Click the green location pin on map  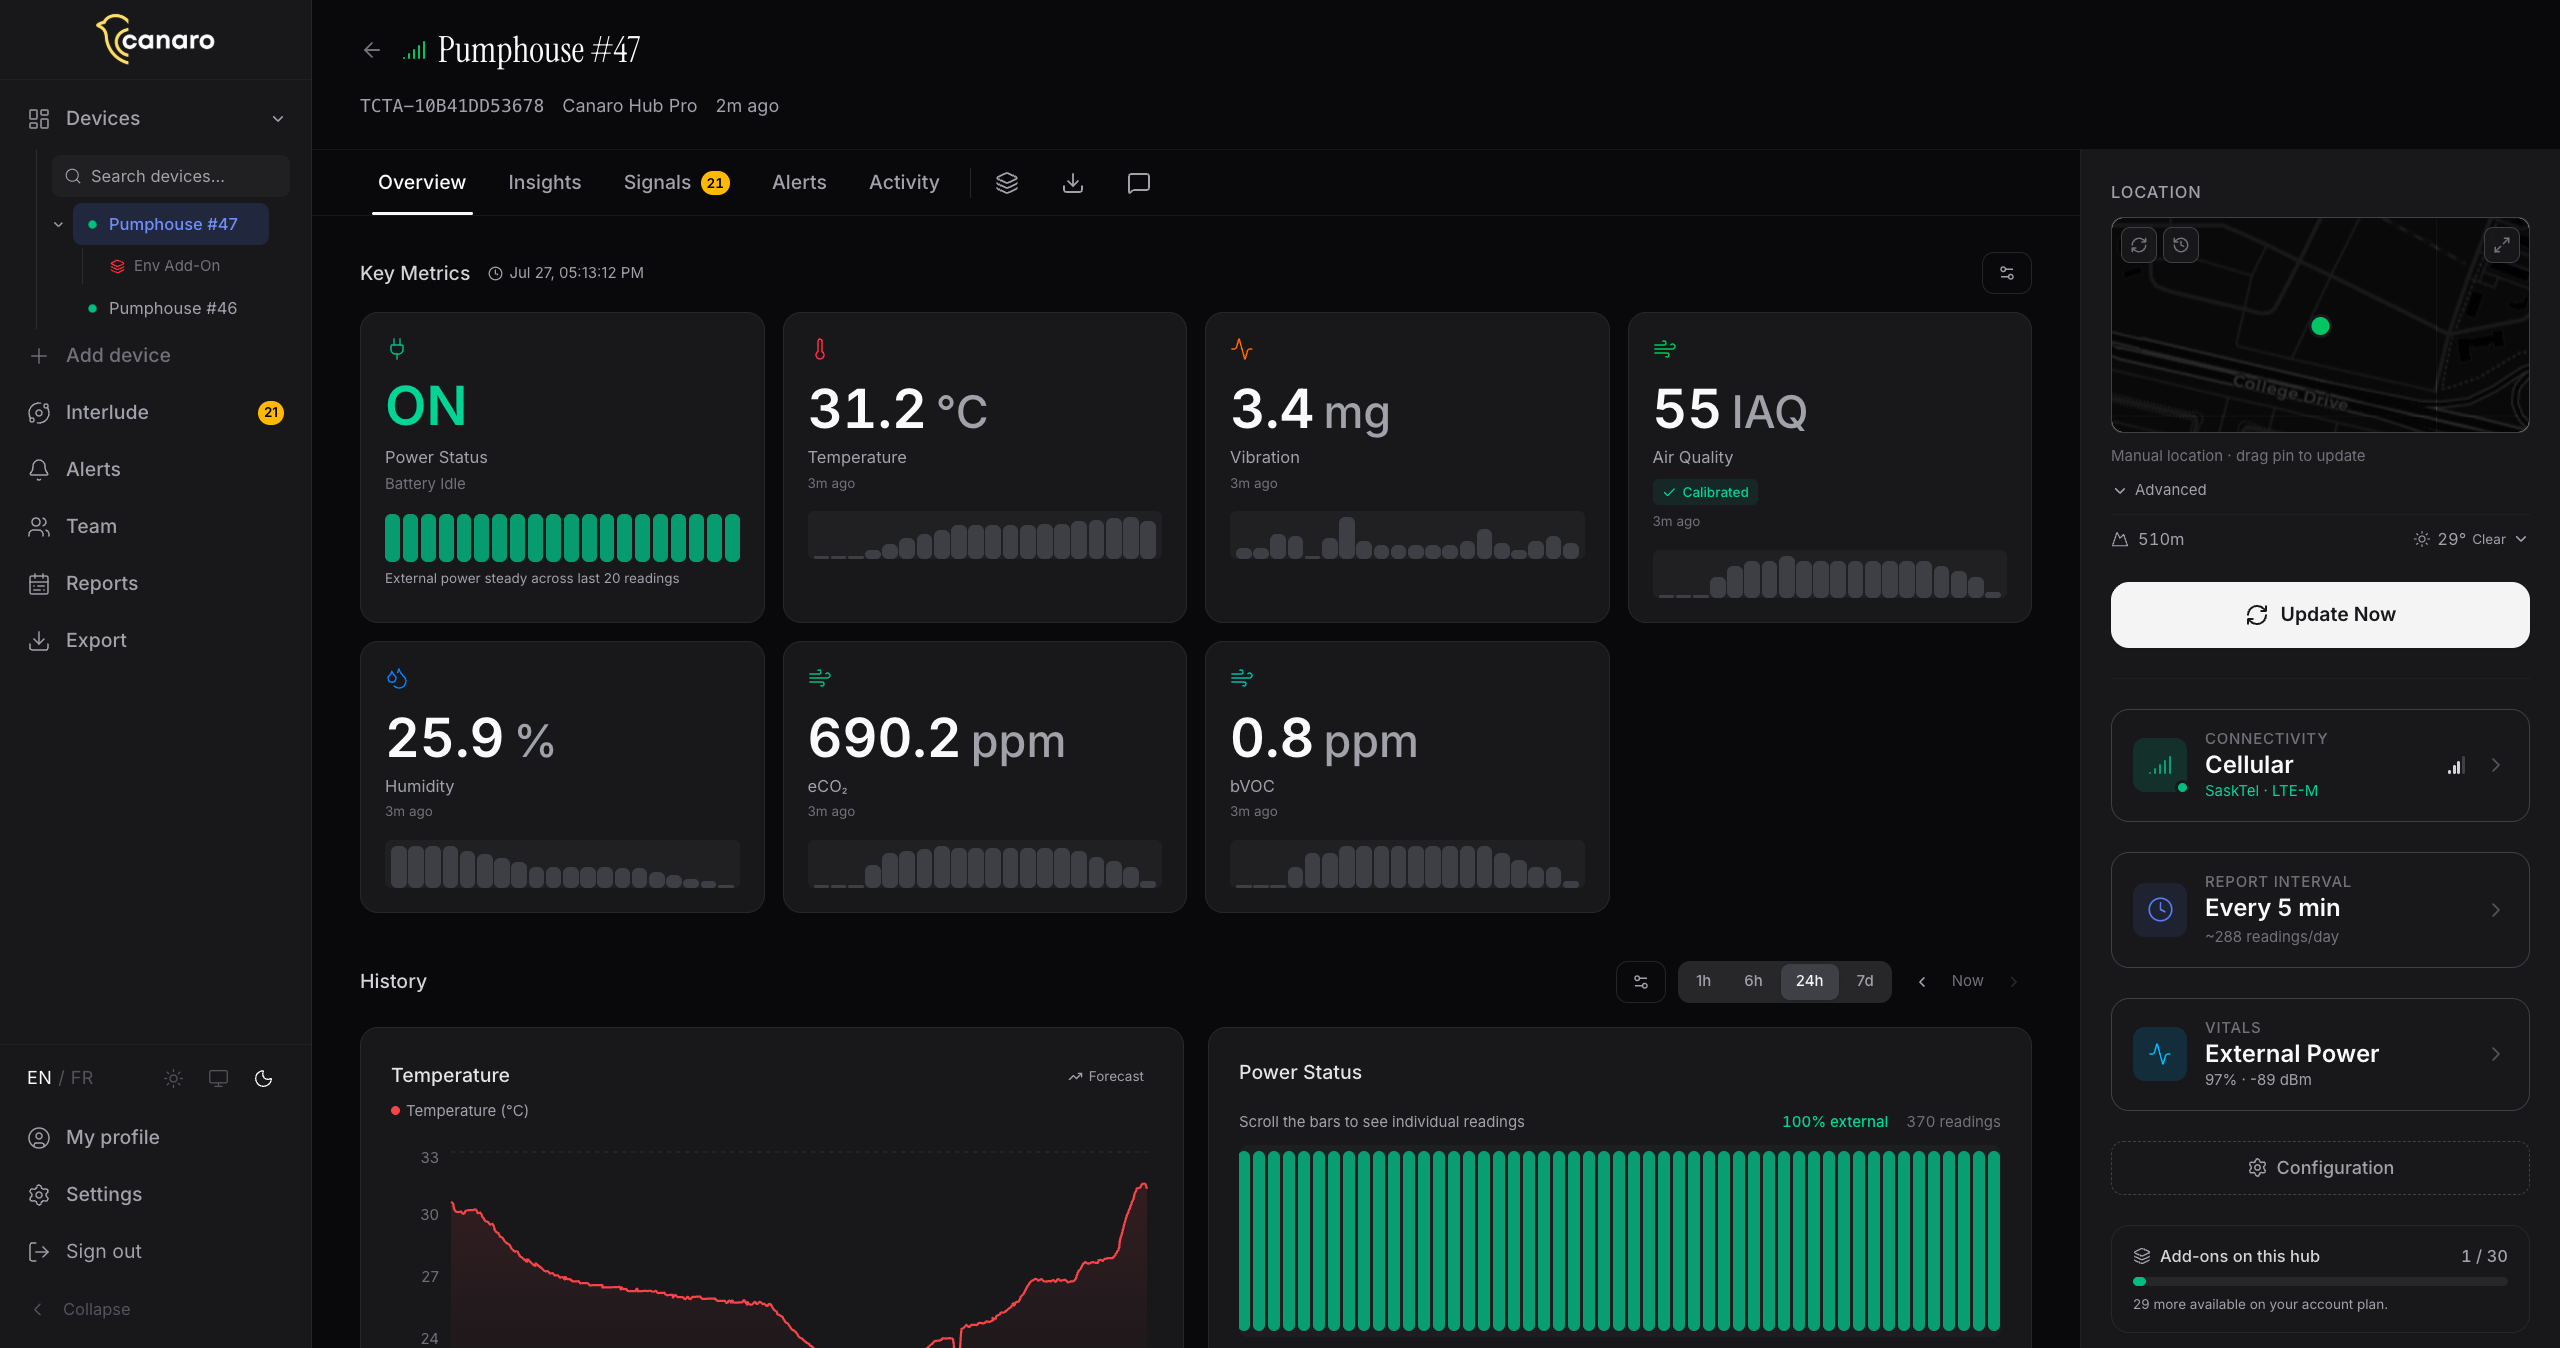tap(2320, 326)
